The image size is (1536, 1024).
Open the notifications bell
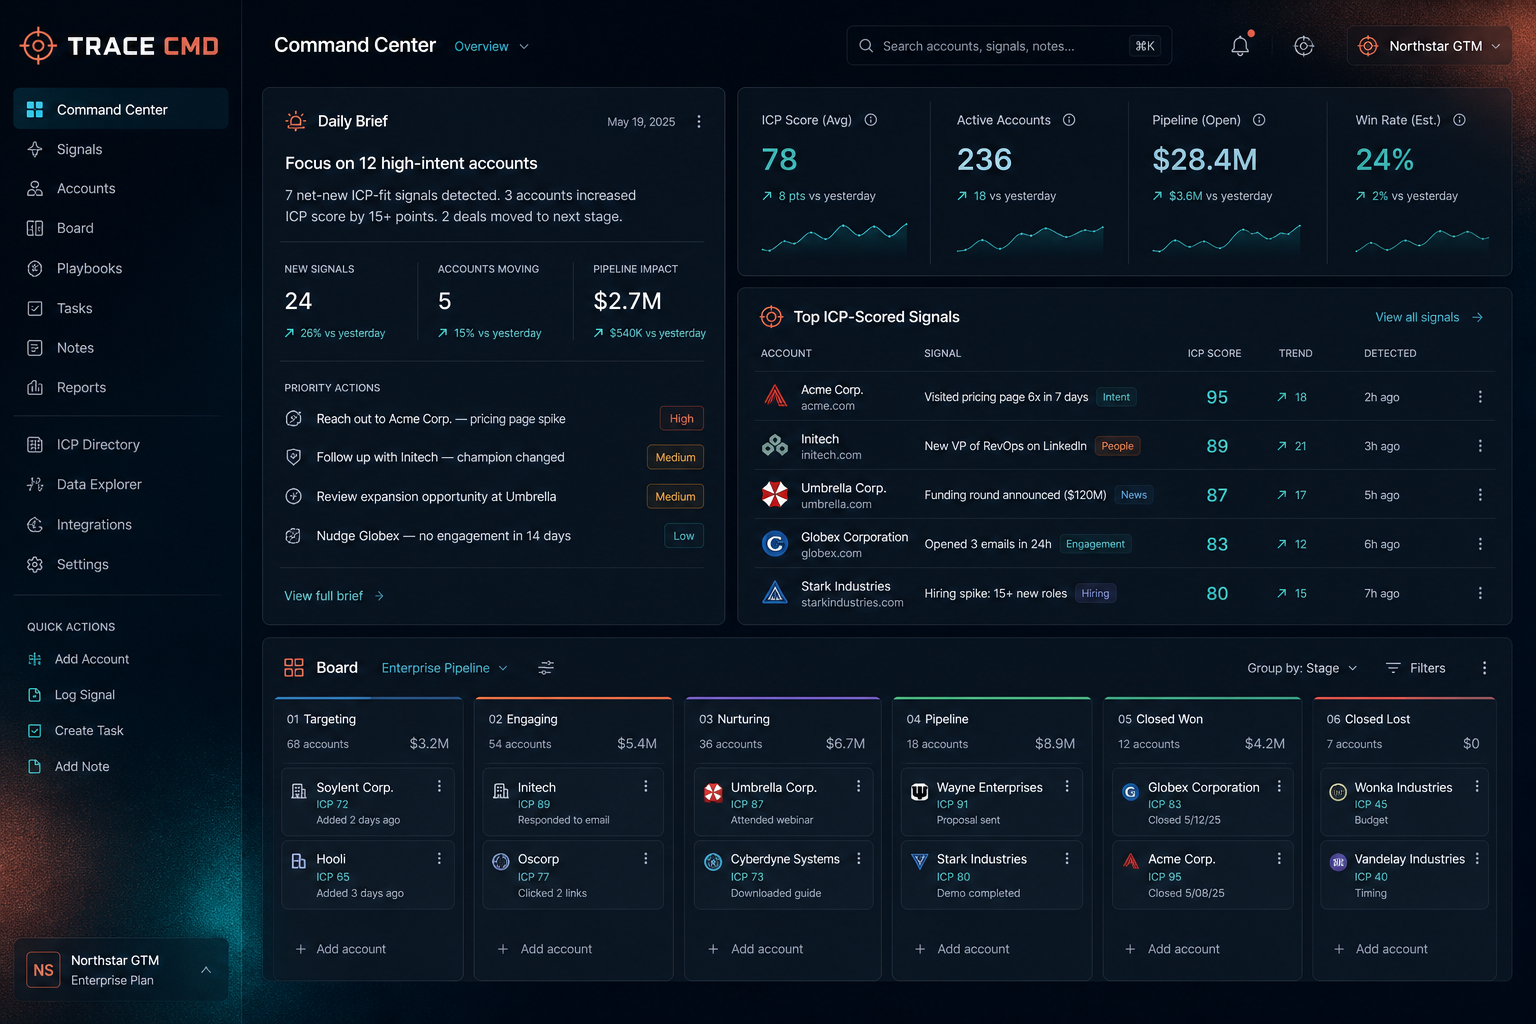tap(1240, 46)
